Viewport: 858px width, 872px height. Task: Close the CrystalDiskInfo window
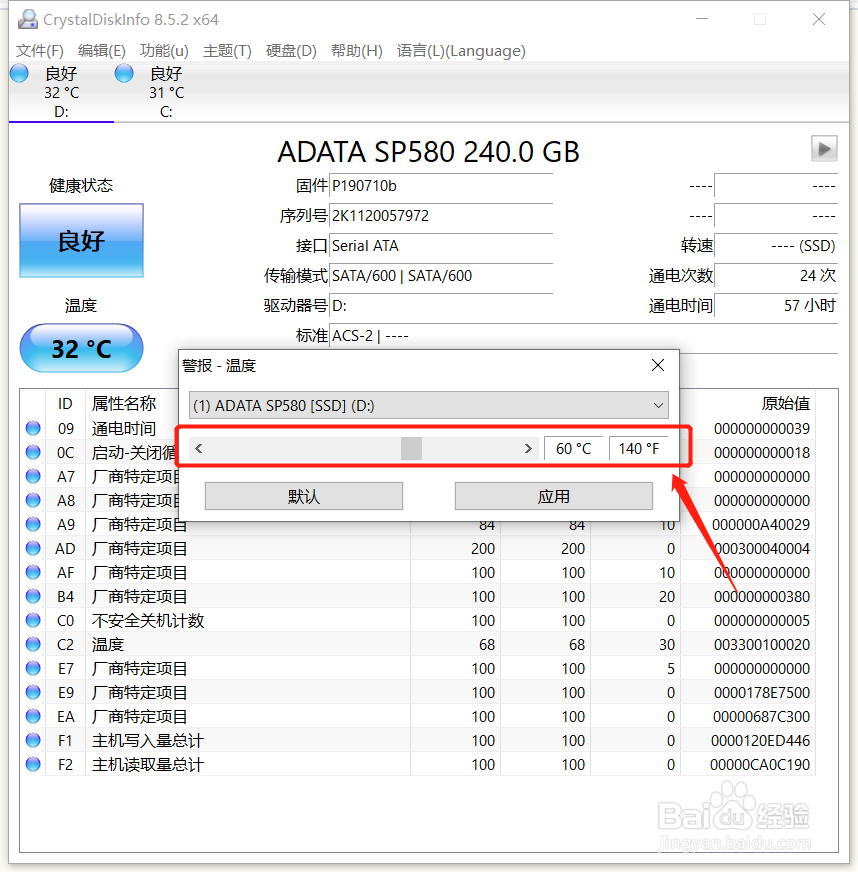click(x=819, y=19)
